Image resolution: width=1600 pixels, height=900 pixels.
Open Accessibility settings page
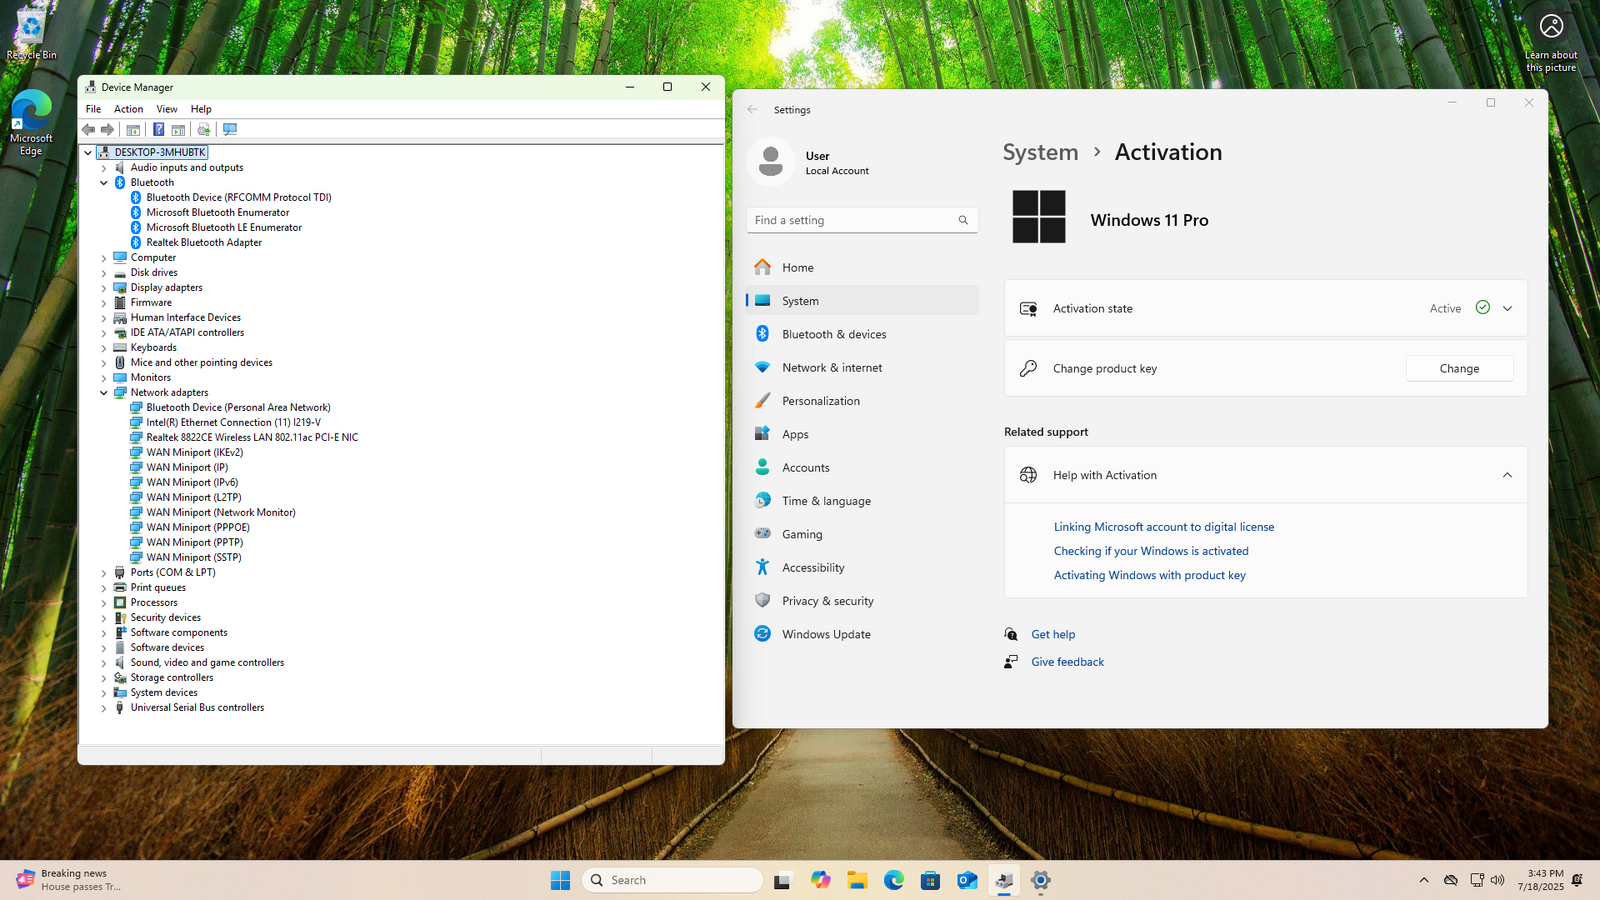pos(812,568)
